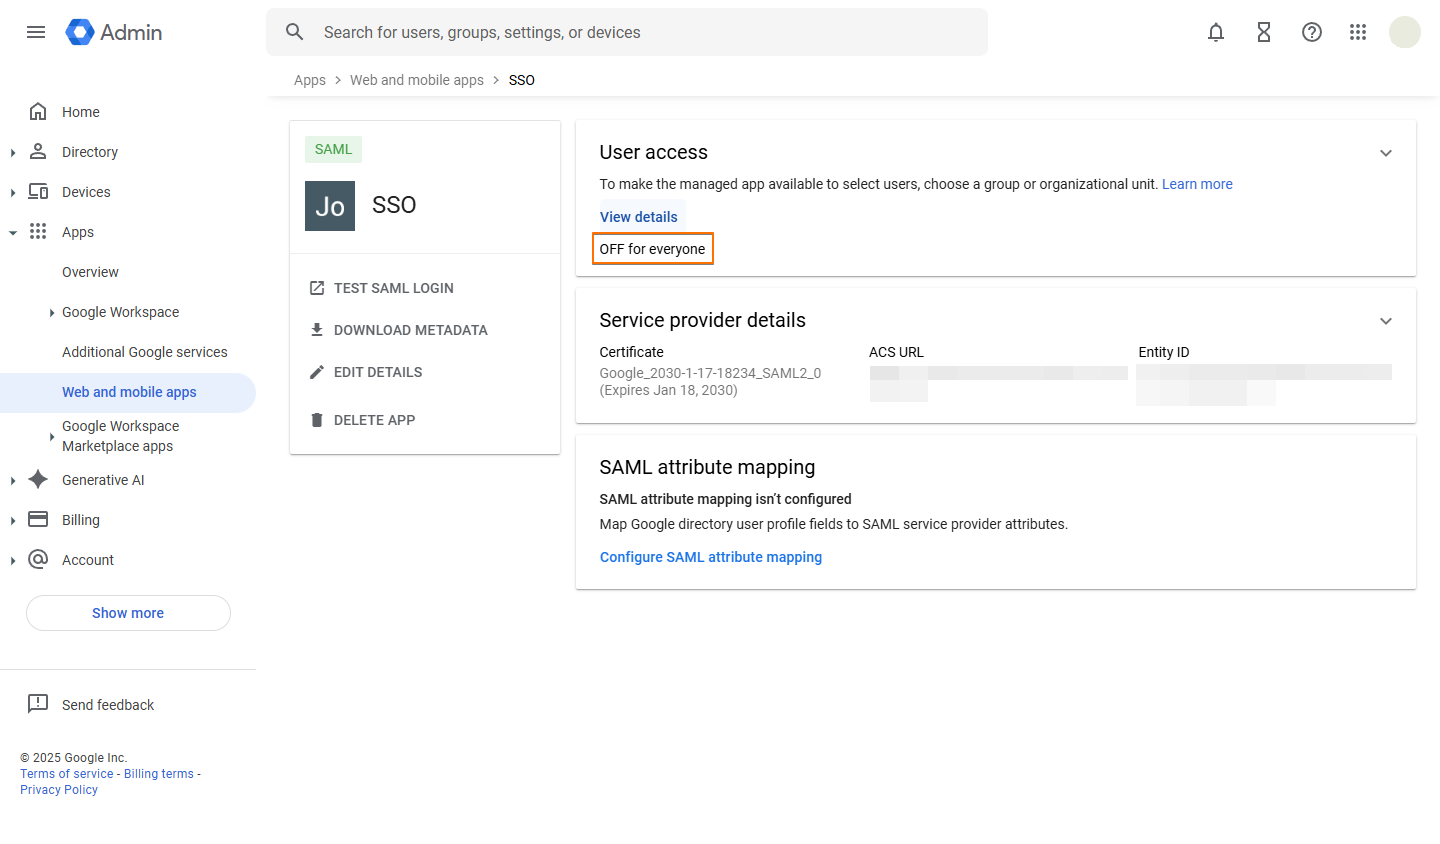Viewport: 1440px width, 844px height.
Task: View details of user access
Action: coord(640,216)
